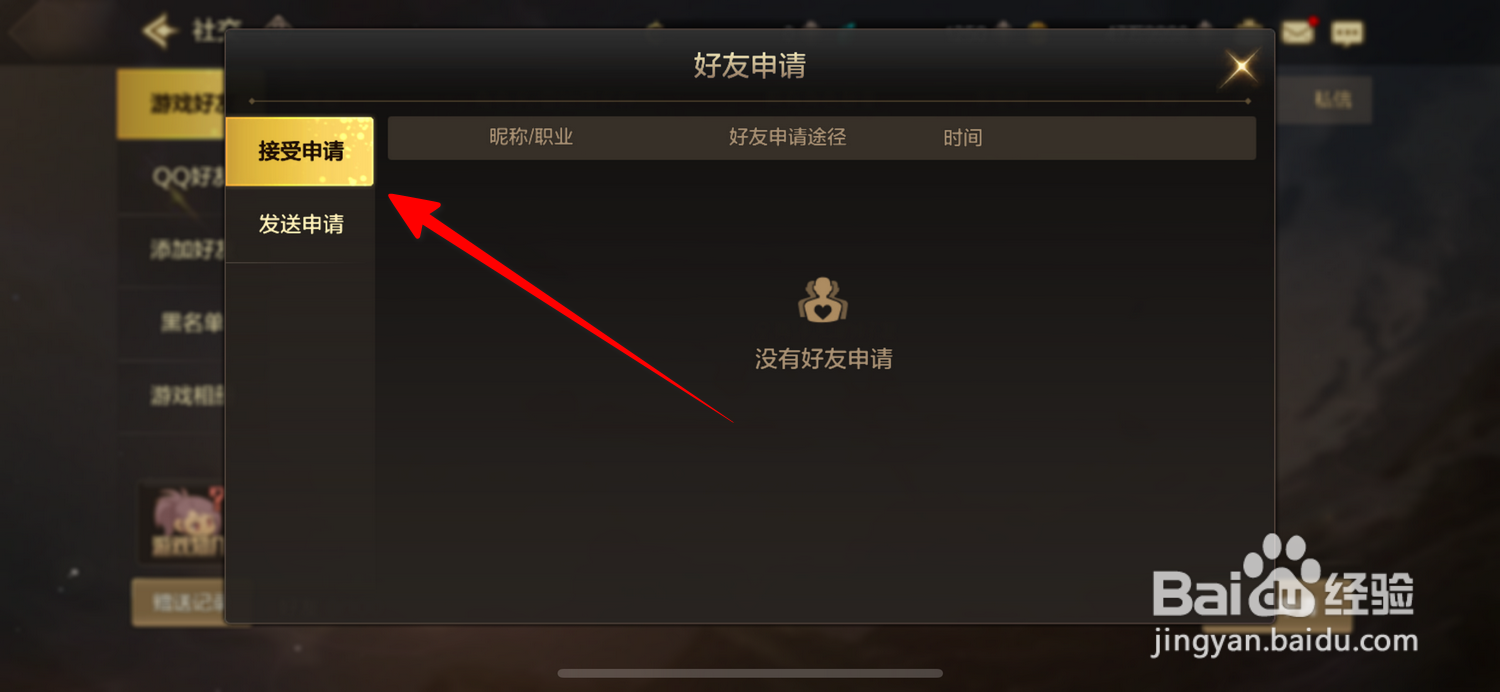Viewport: 1500px width, 692px height.
Task: Open the chat bubble icon
Action: click(x=1347, y=33)
